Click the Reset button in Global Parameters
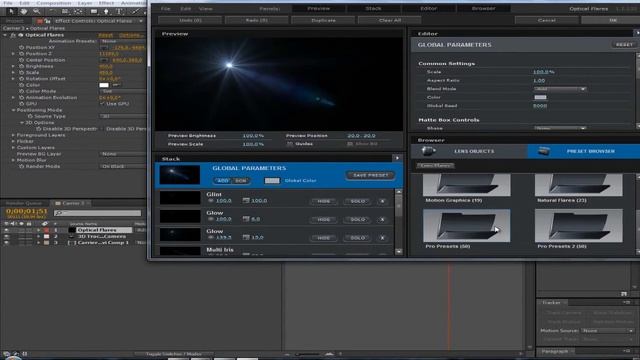This screenshot has height=360, width=640. coord(624,44)
